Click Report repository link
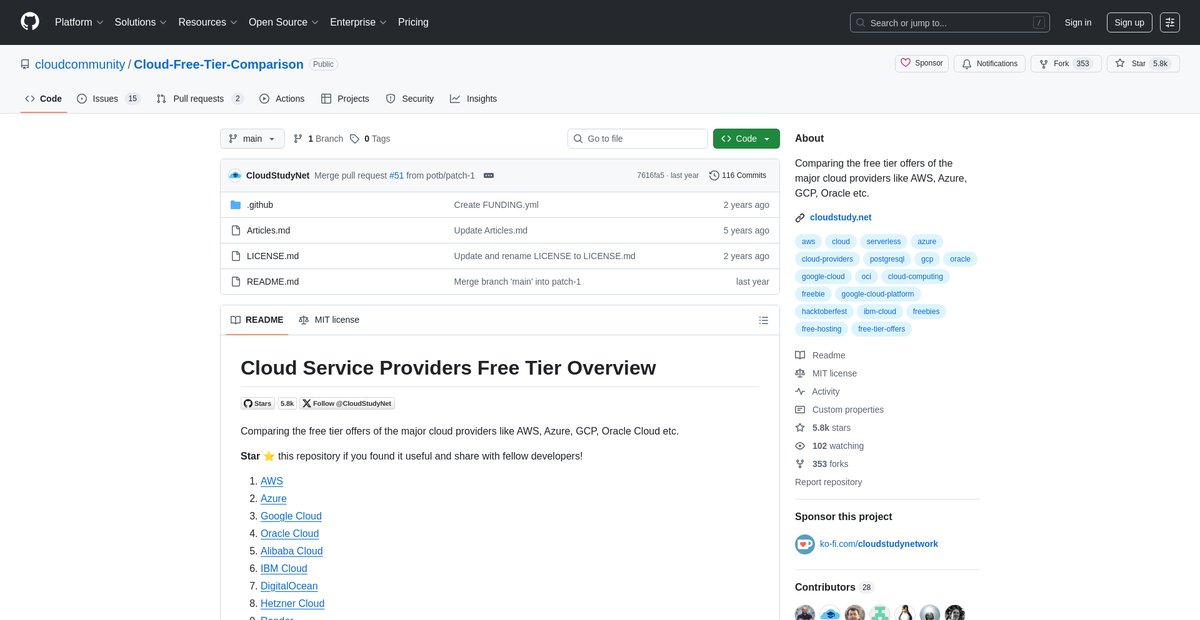 [x=828, y=482]
